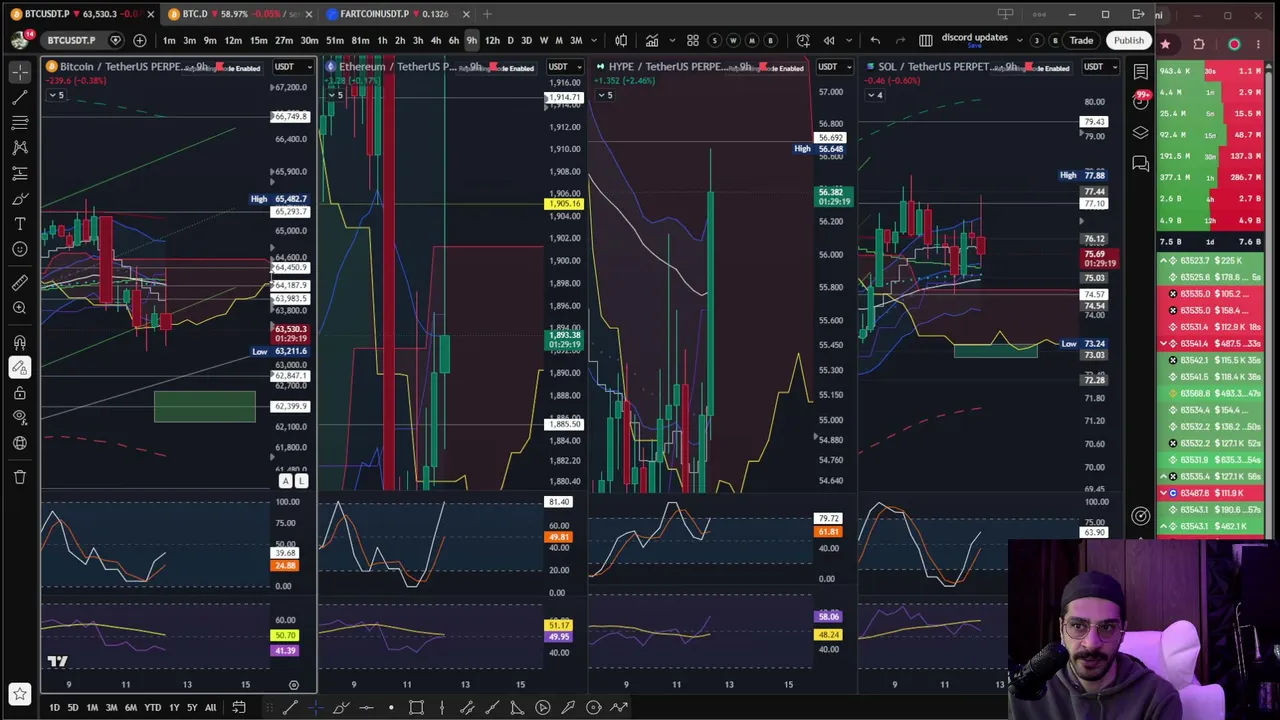
Task: Select the brush drawing tool
Action: point(20,199)
